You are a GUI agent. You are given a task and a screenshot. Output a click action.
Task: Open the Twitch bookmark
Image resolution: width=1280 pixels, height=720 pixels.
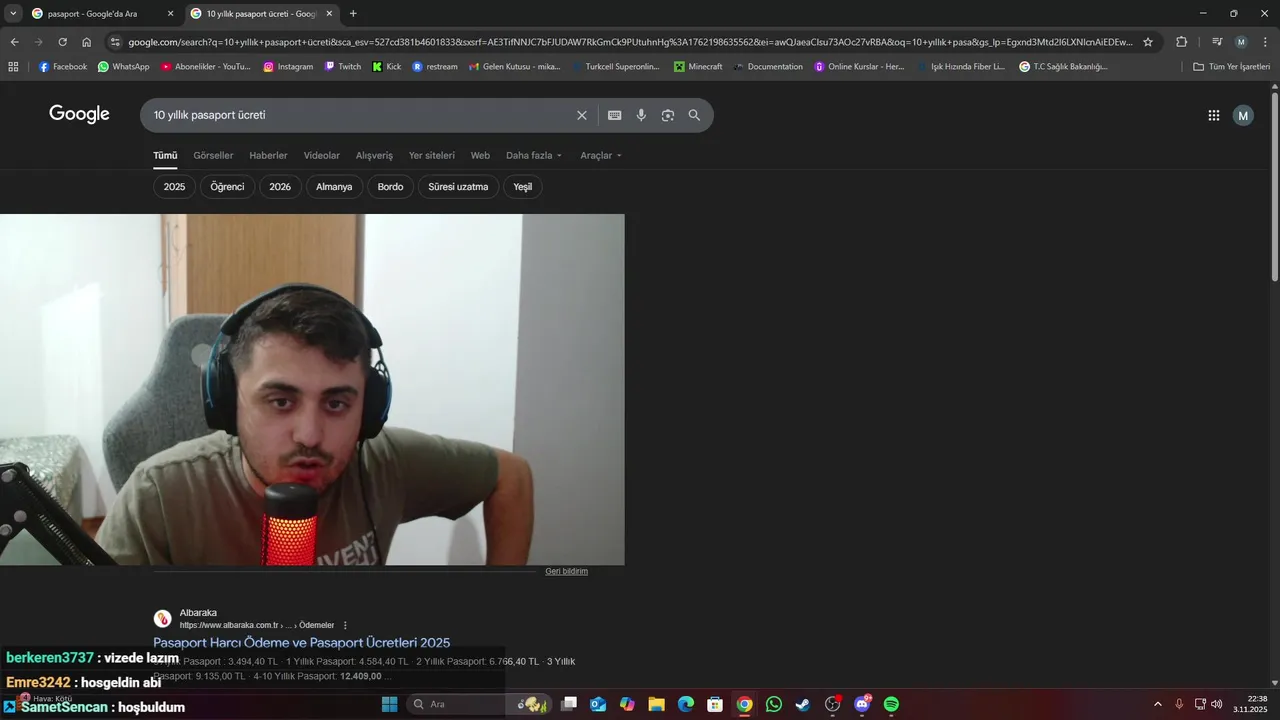[x=343, y=67]
